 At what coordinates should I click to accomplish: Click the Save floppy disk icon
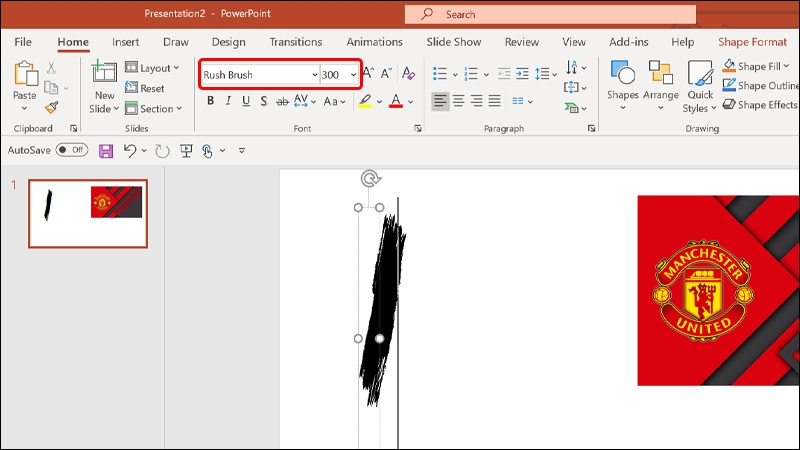(106, 151)
